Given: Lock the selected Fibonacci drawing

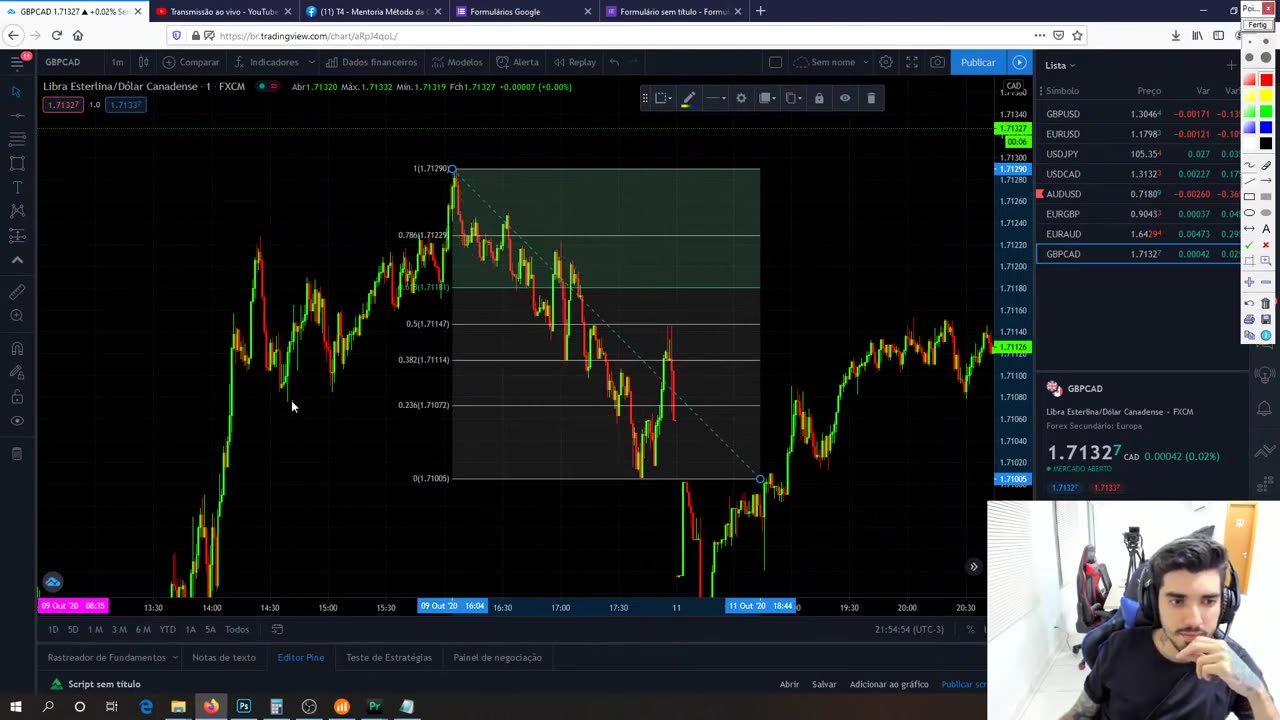Looking at the screenshot, I should click(x=819, y=98).
